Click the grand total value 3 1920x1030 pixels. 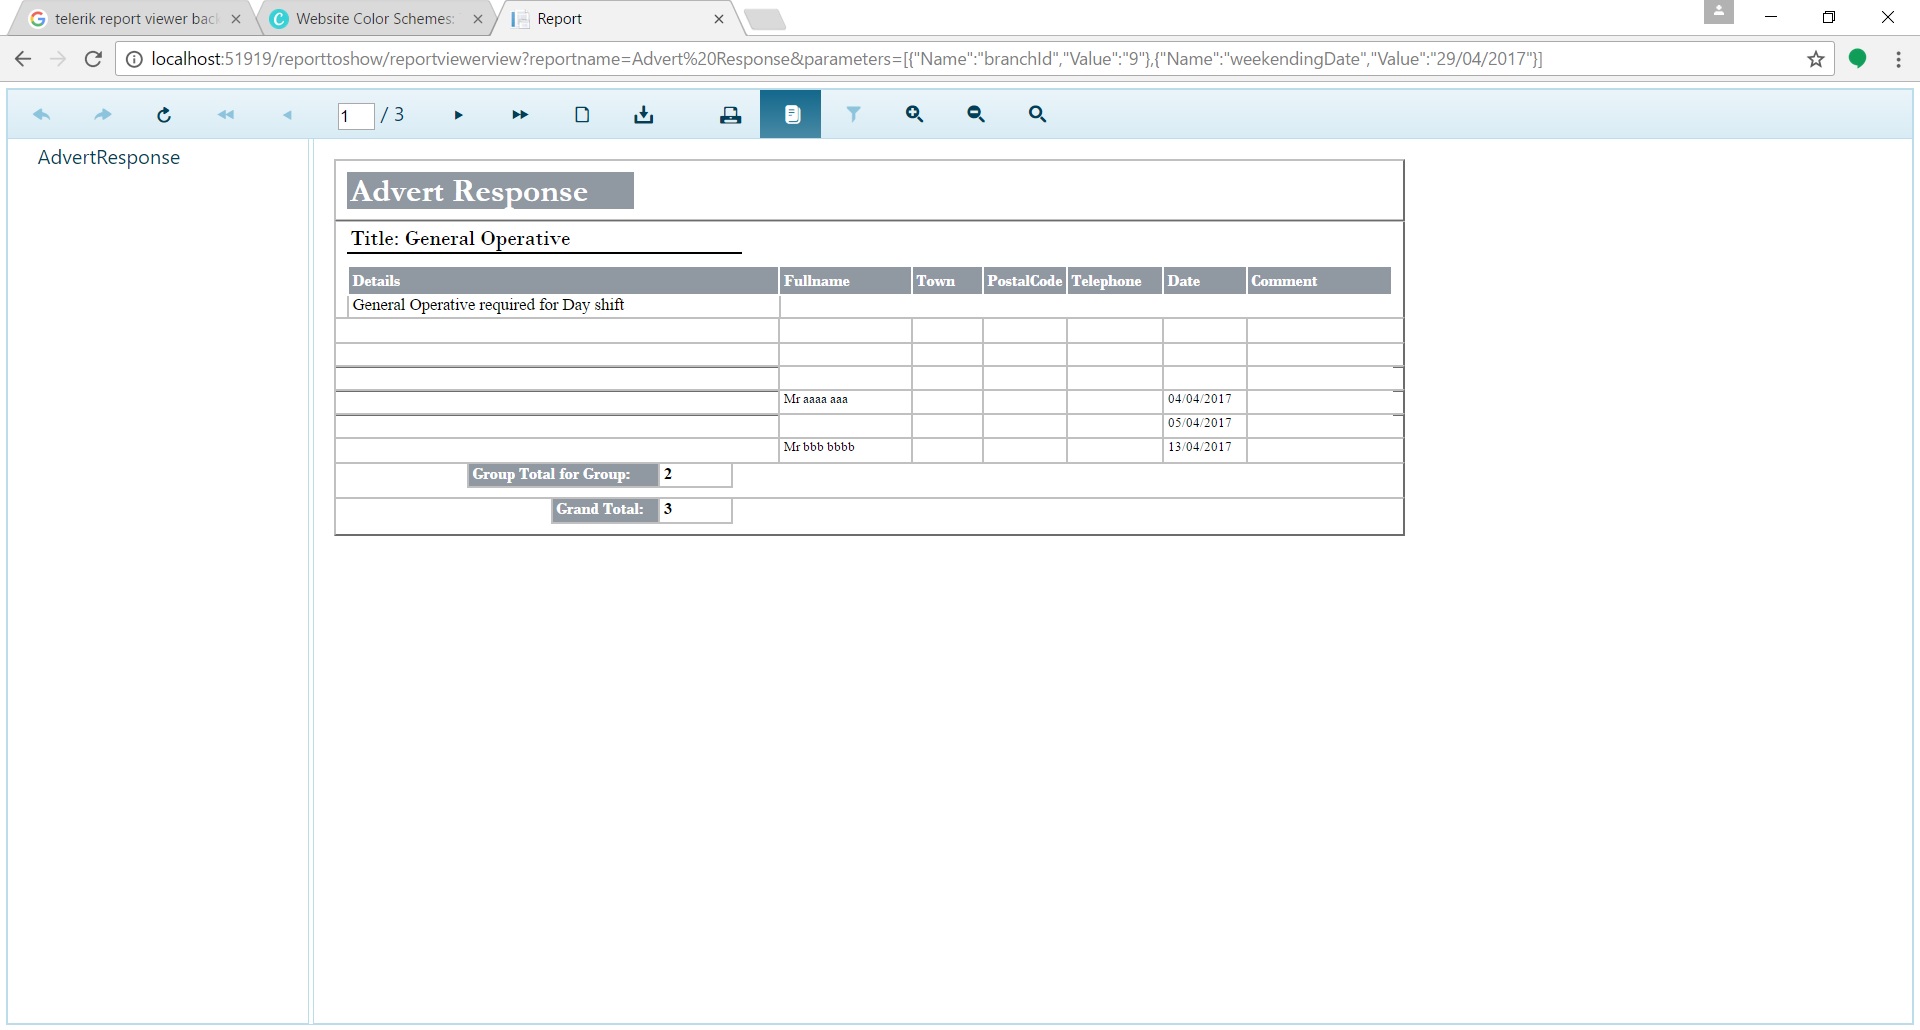[x=695, y=510]
